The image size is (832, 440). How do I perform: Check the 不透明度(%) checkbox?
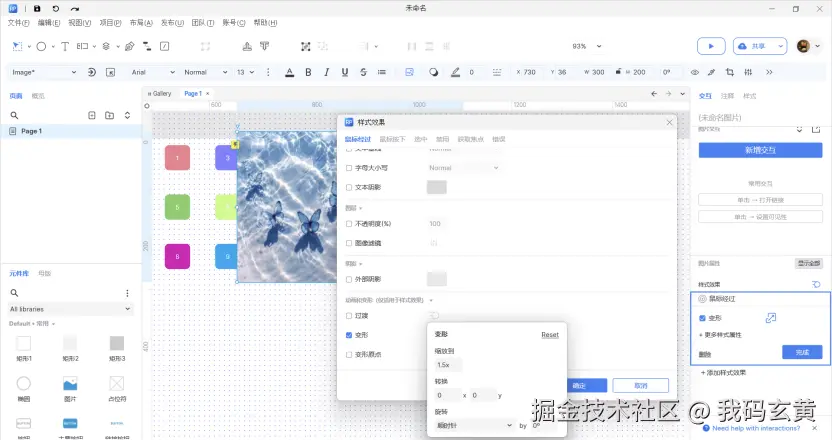349,224
